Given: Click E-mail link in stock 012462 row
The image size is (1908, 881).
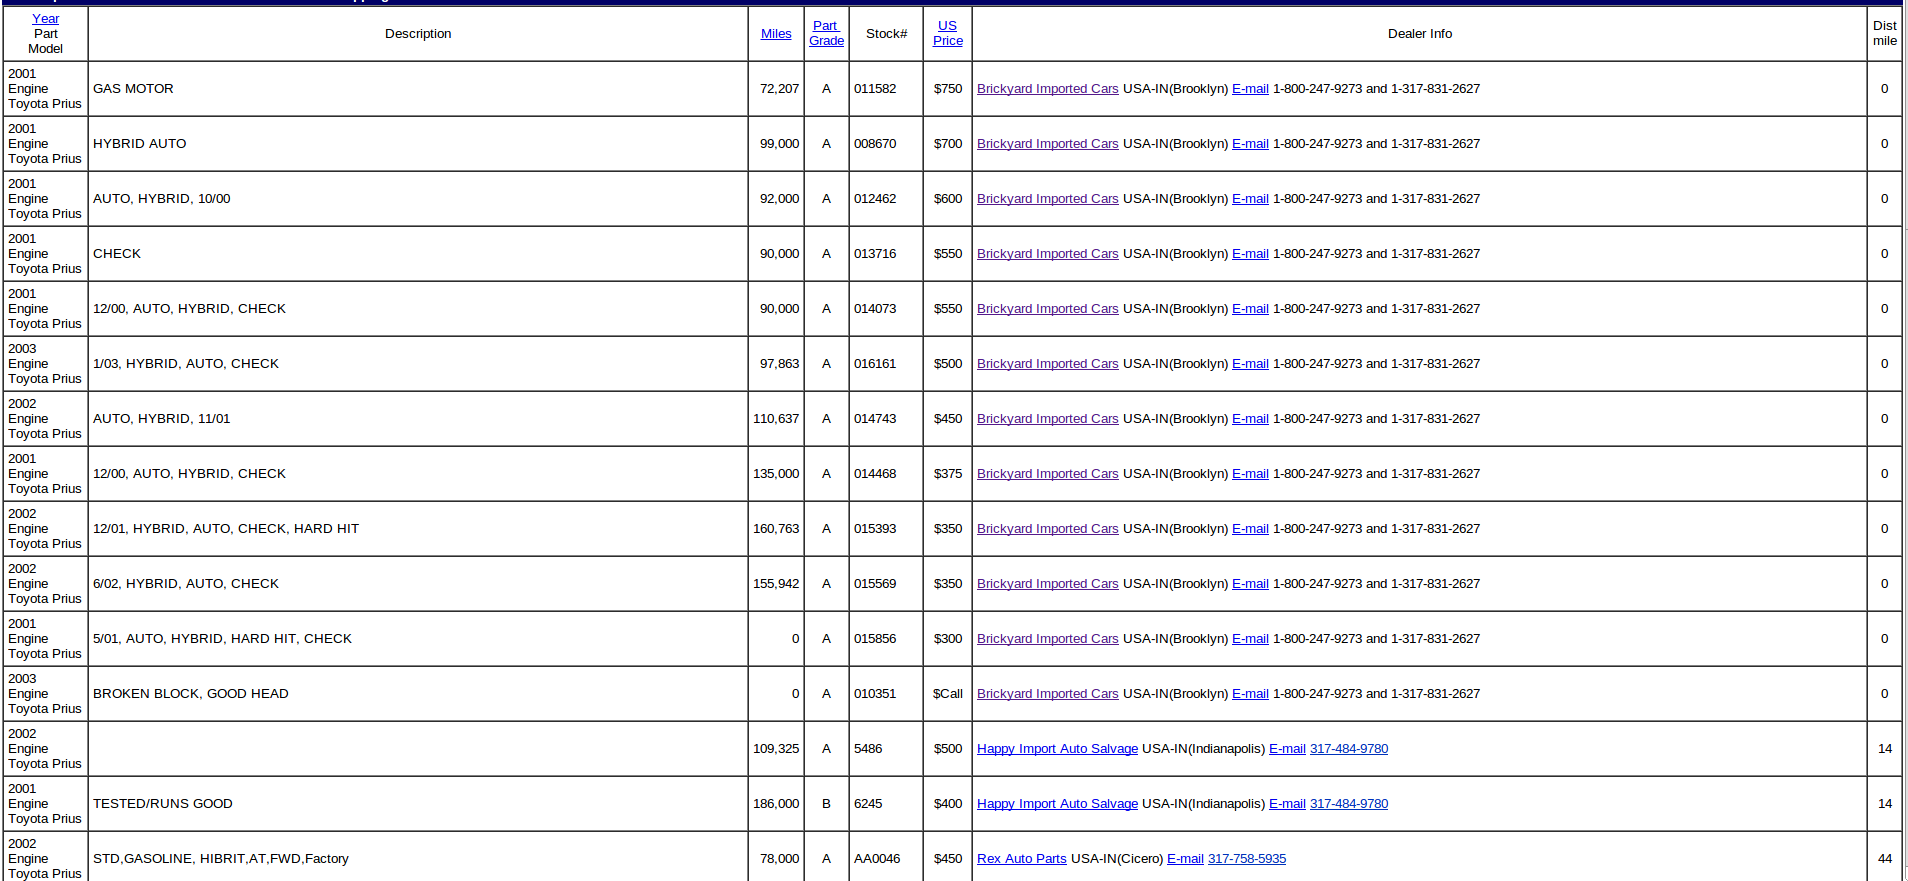Looking at the screenshot, I should click(x=1250, y=199).
